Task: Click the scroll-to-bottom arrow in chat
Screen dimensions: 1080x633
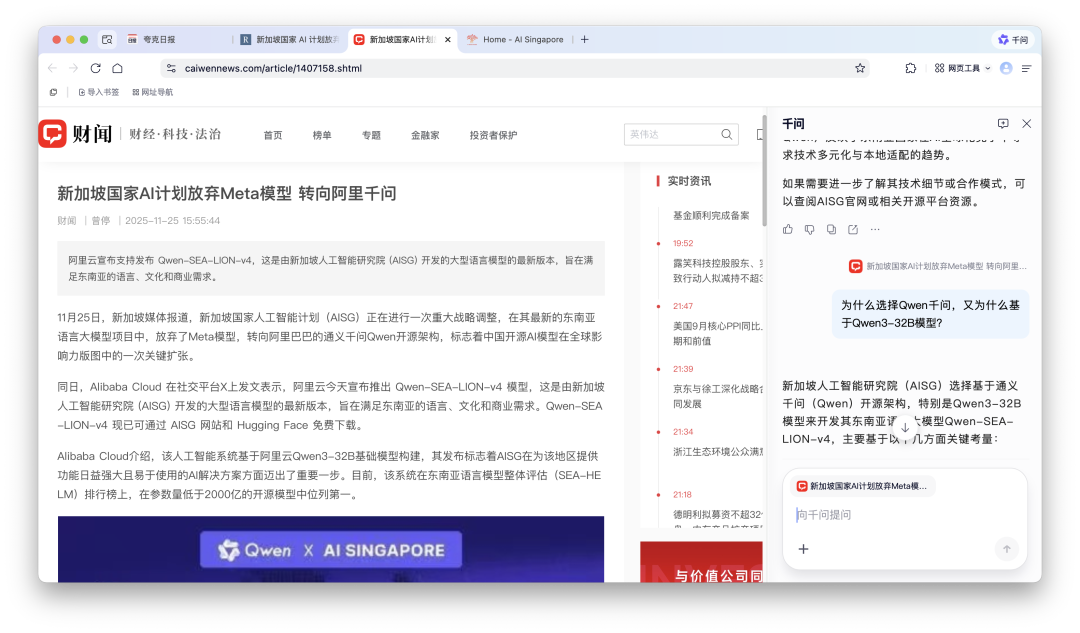Action: pos(905,428)
